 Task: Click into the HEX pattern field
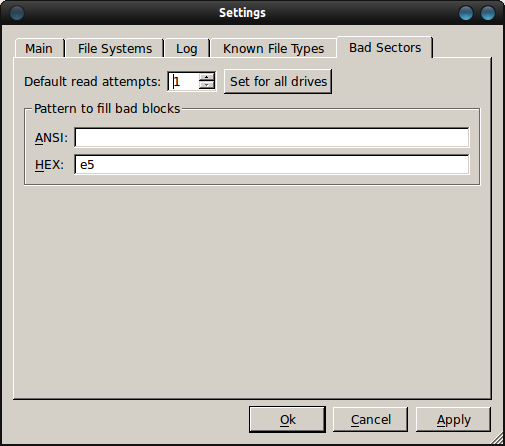coord(272,164)
